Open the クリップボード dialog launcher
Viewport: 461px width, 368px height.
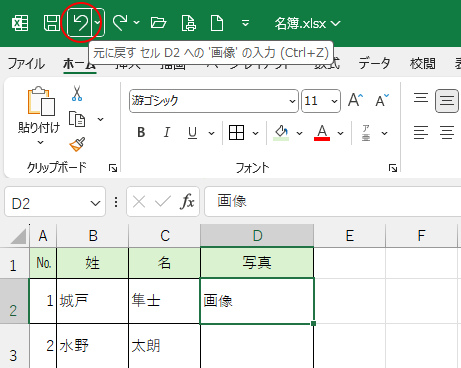[x=113, y=168]
